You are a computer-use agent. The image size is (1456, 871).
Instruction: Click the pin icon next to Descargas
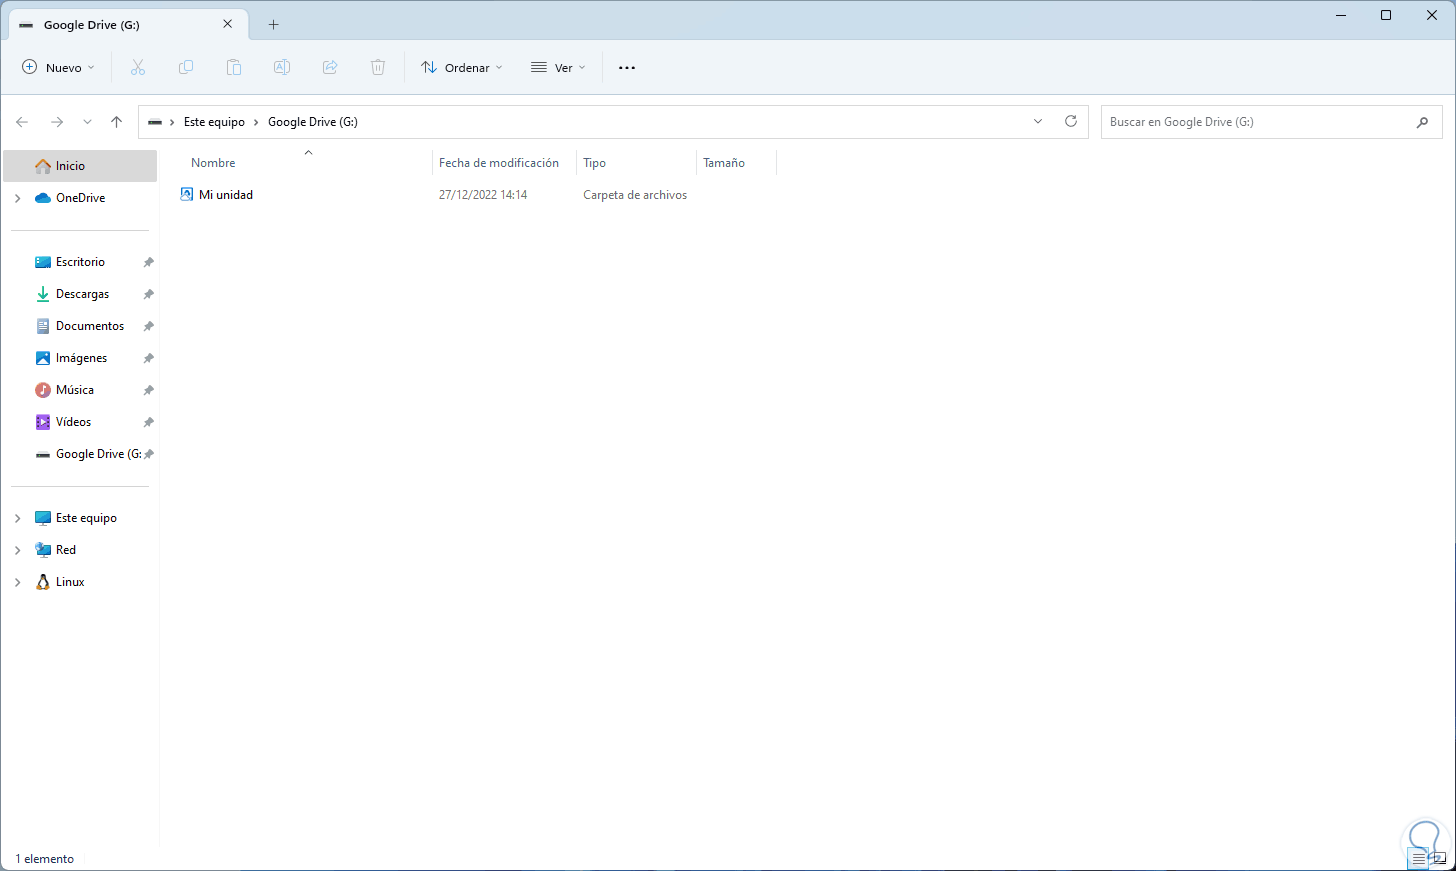pyautogui.click(x=148, y=294)
